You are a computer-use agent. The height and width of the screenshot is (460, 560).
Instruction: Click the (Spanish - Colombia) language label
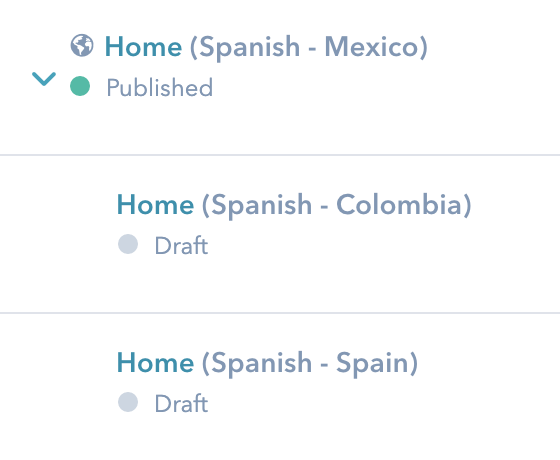(337, 206)
